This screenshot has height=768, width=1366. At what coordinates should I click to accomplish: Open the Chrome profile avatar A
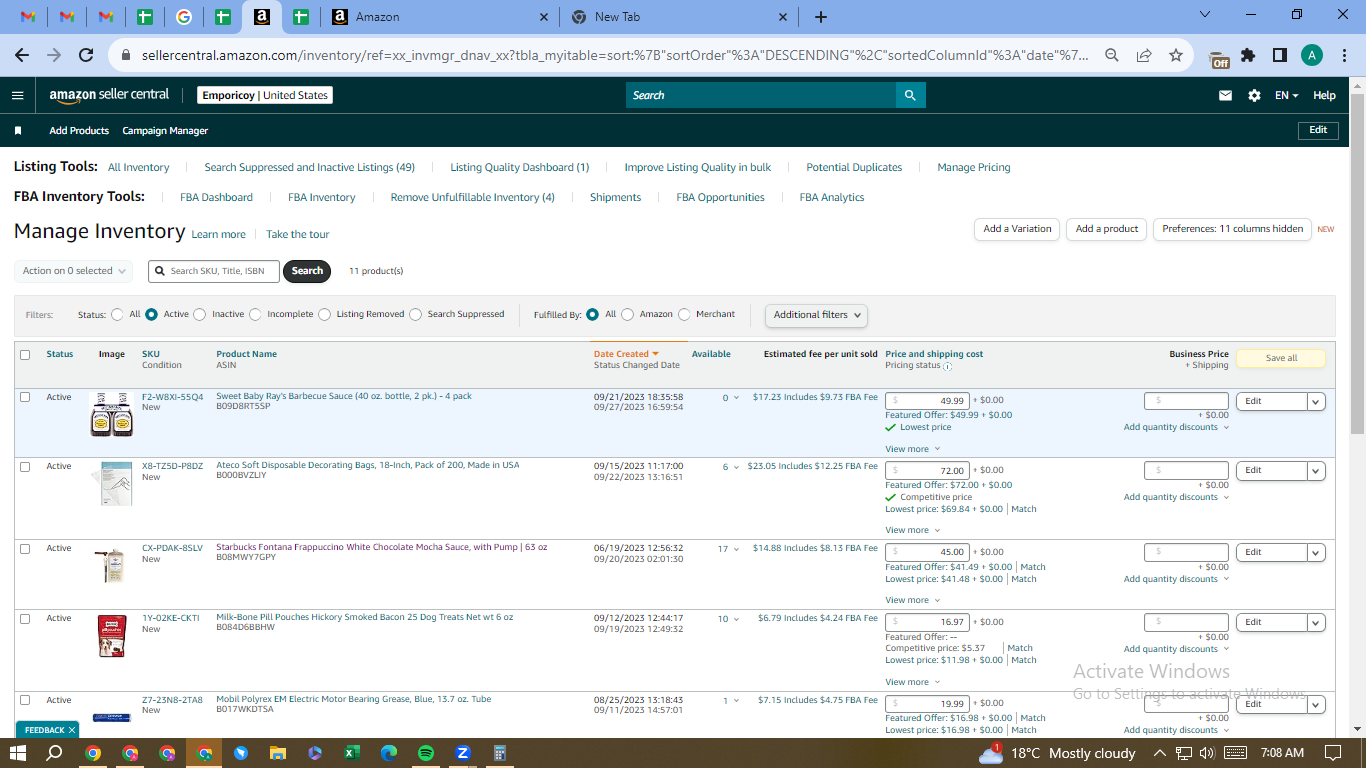click(x=1312, y=56)
